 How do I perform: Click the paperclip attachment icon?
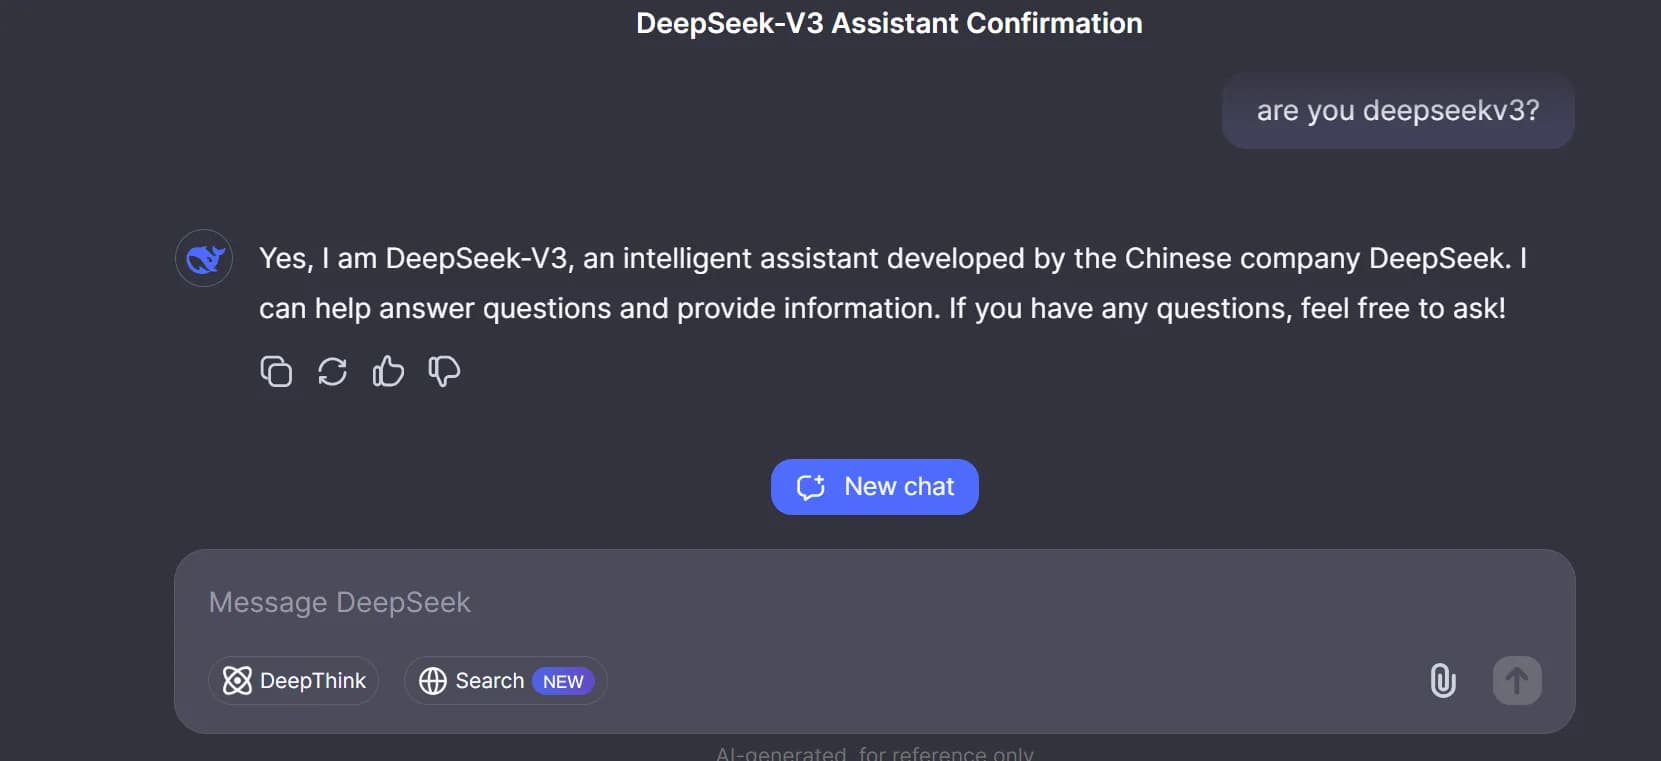[x=1443, y=680]
